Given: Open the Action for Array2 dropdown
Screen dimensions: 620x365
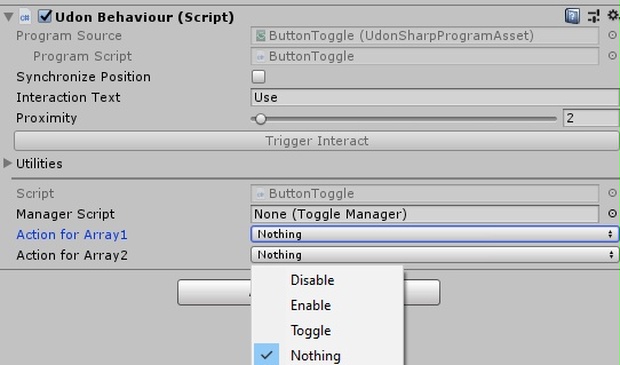Looking at the screenshot, I should [434, 255].
